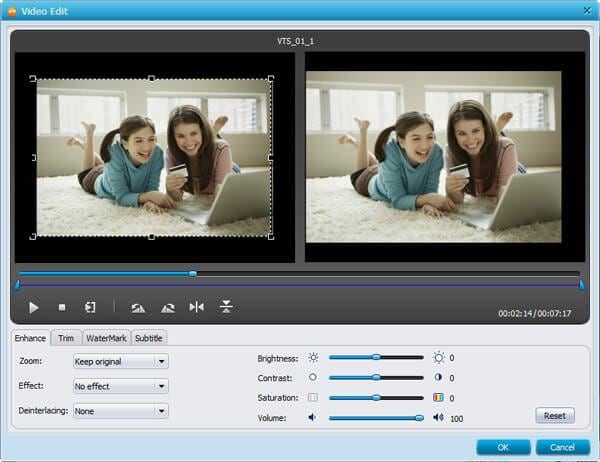Image resolution: width=600 pixels, height=462 pixels.
Task: Click the loud volume speaker icon
Action: [439, 417]
